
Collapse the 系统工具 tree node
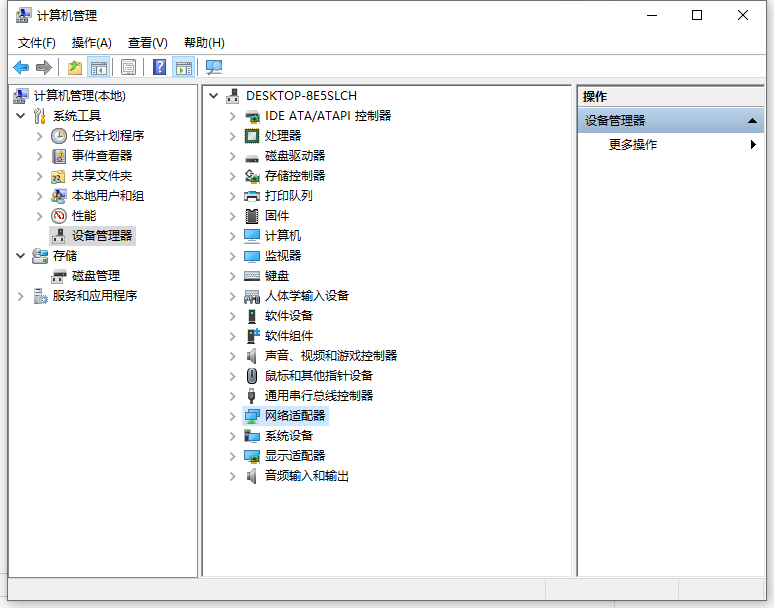pyautogui.click(x=21, y=116)
